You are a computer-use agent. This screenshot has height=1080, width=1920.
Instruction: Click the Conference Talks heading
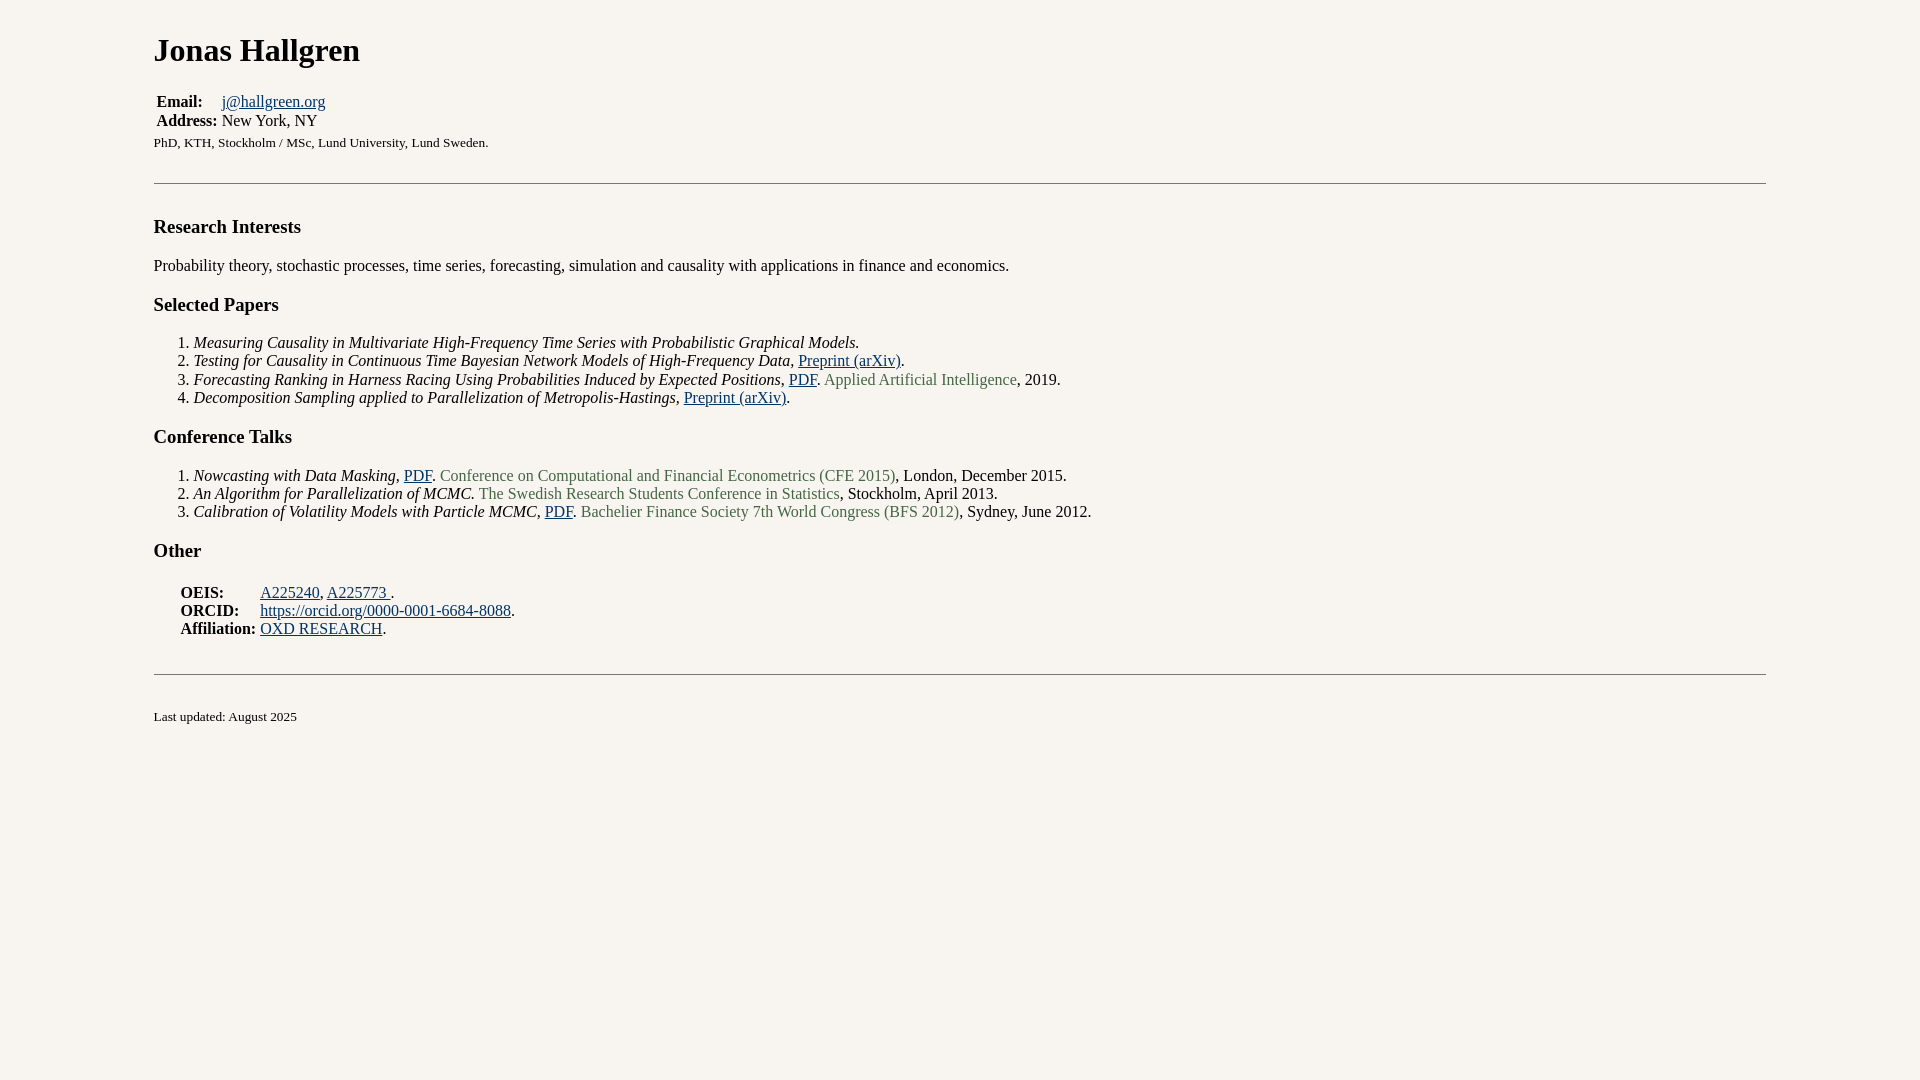coord(223,437)
